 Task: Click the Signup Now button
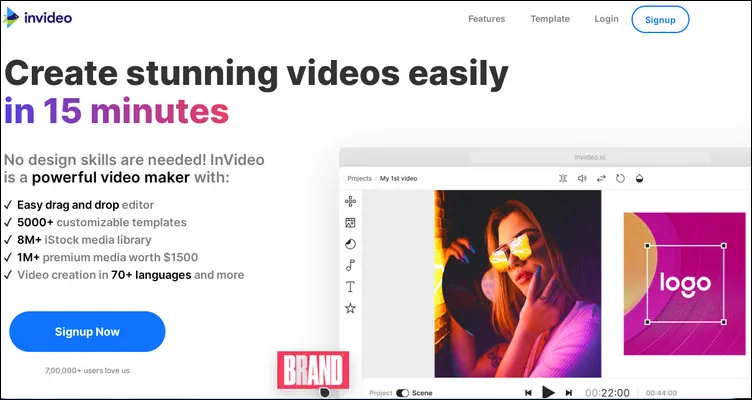pos(87,331)
